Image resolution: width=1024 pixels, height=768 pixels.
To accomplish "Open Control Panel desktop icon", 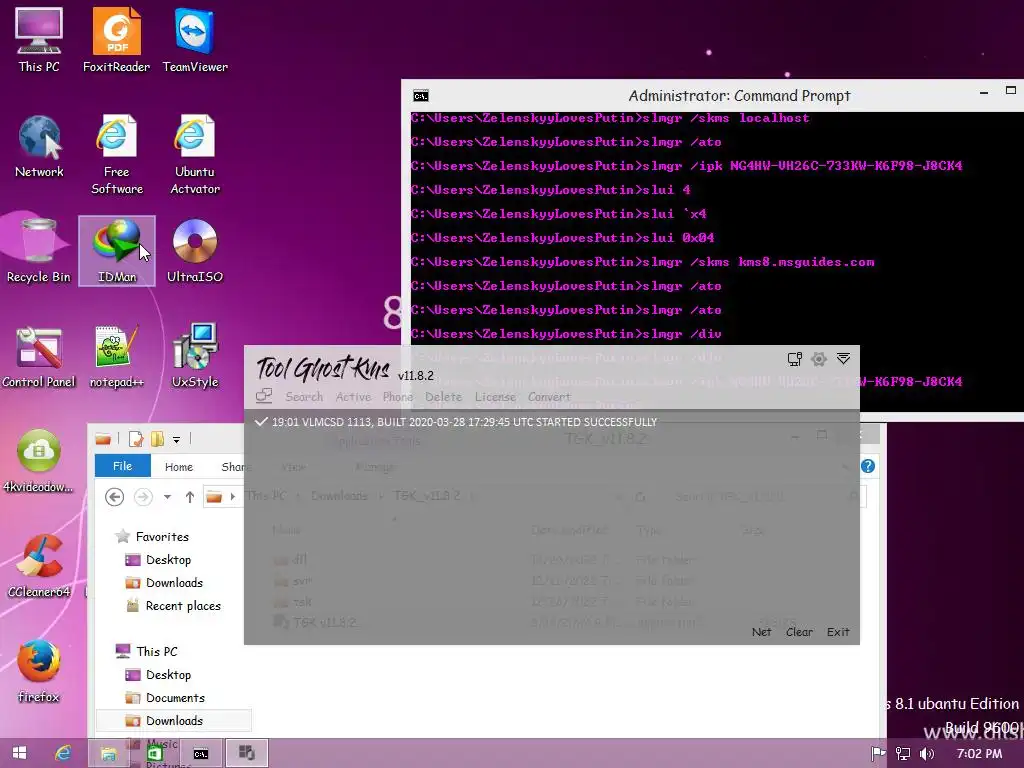I will pyautogui.click(x=39, y=357).
